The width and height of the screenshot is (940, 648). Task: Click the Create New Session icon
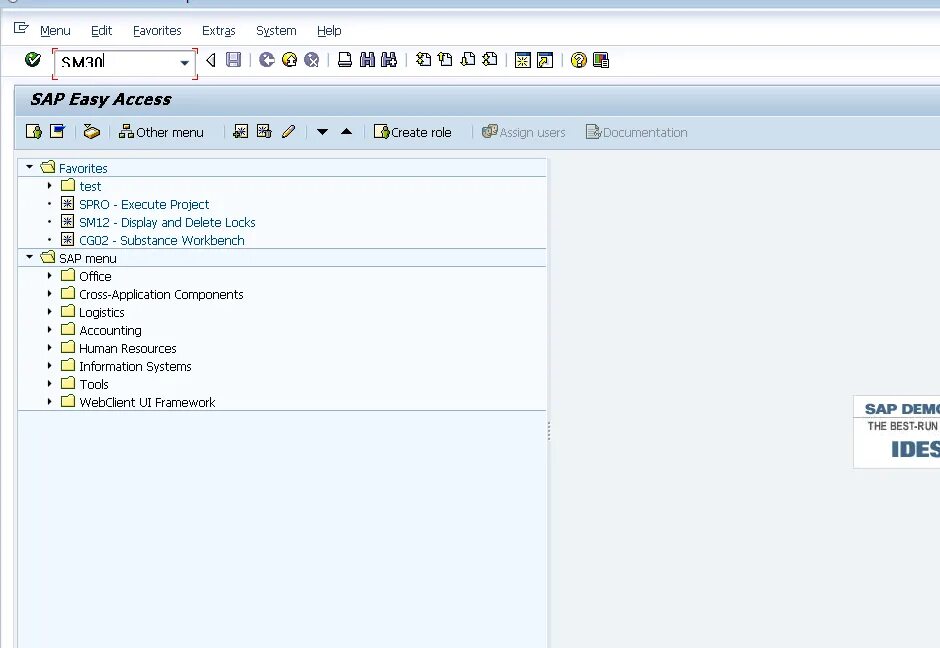tap(523, 60)
